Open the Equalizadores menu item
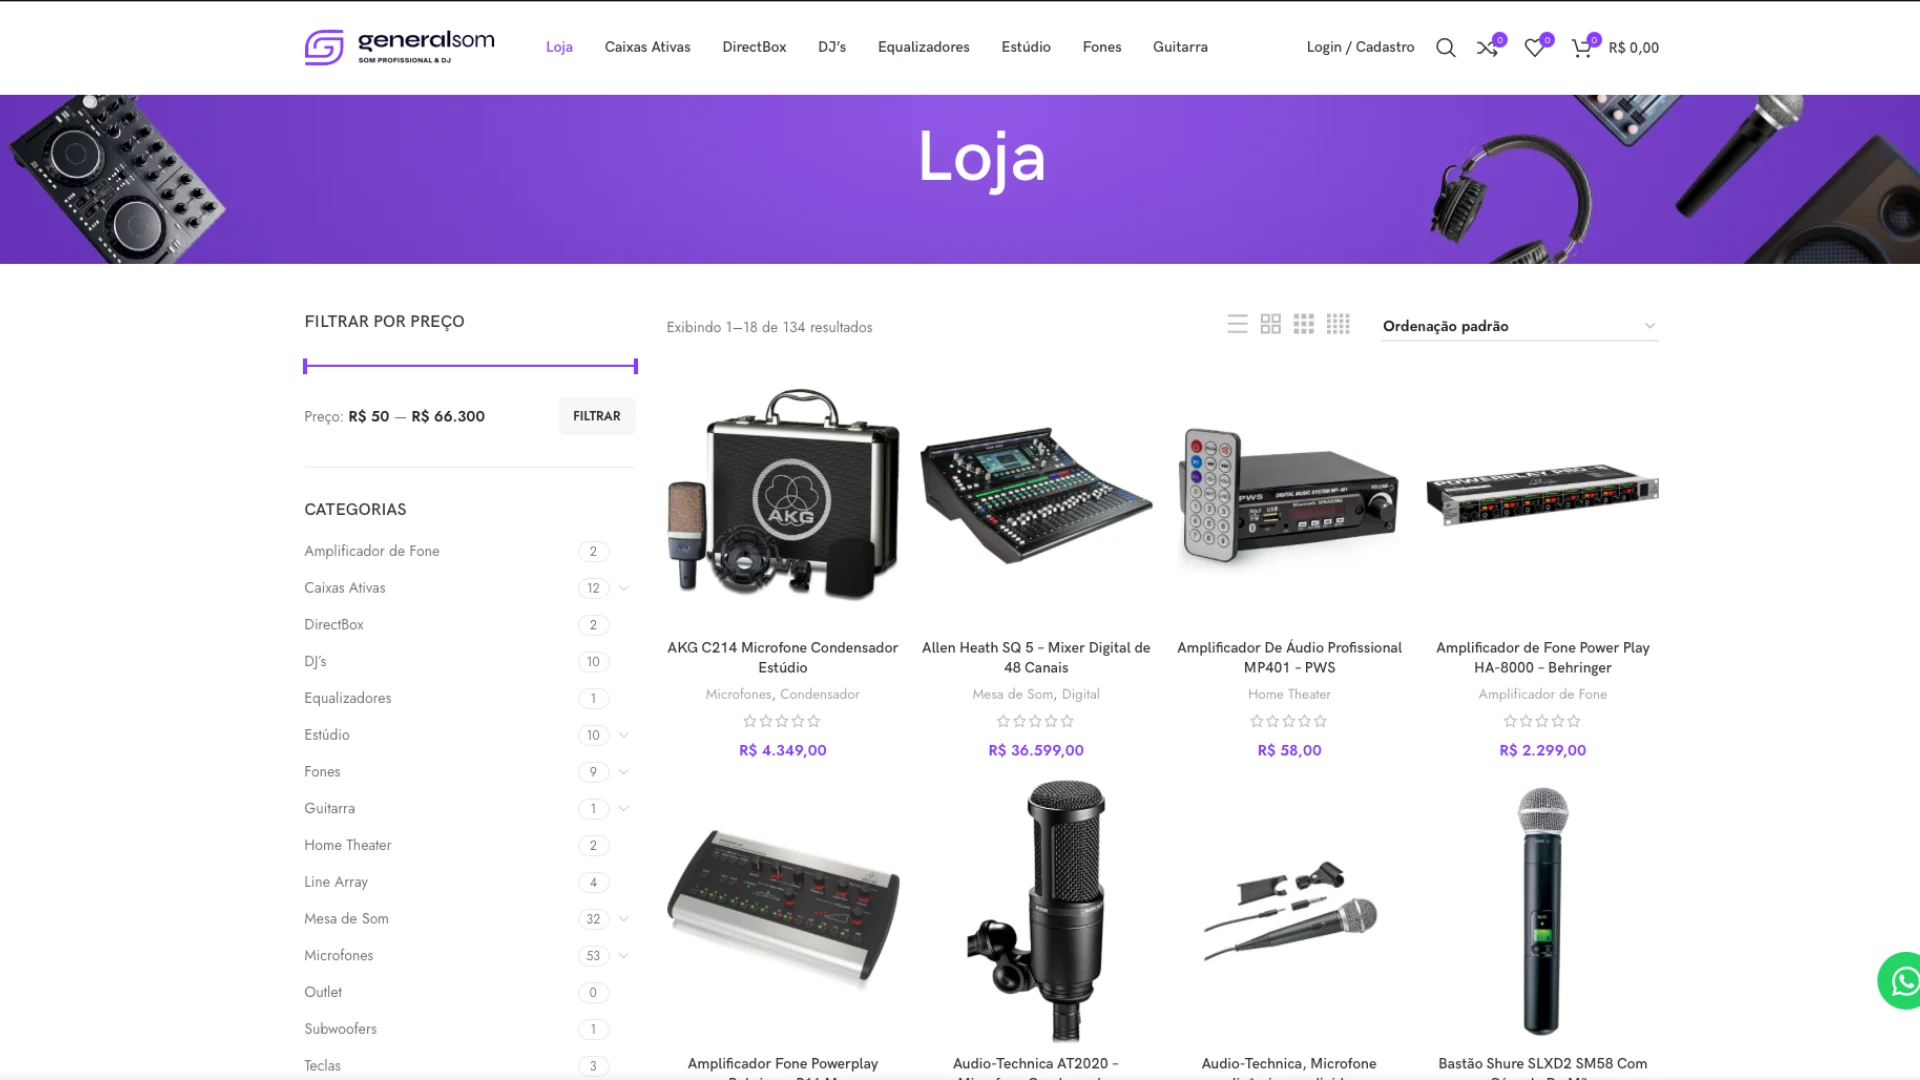Screen dimensions: 1920x1080 [x=923, y=47]
